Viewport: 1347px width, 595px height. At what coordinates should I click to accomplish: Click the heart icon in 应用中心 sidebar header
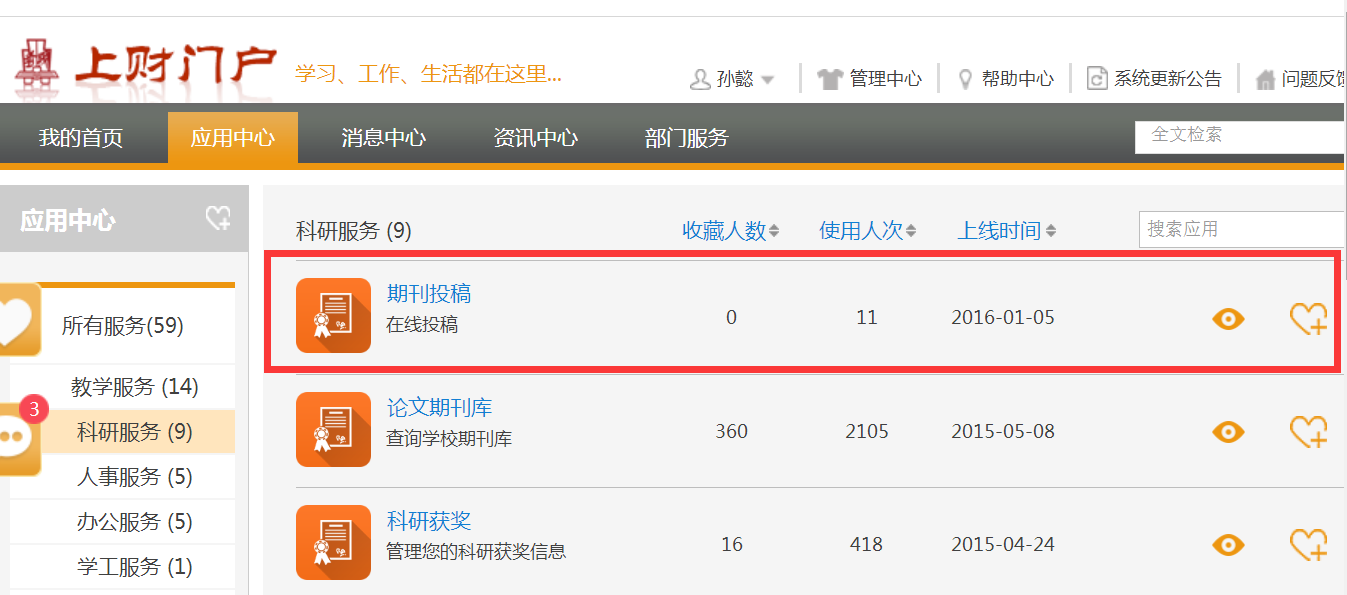point(218,218)
